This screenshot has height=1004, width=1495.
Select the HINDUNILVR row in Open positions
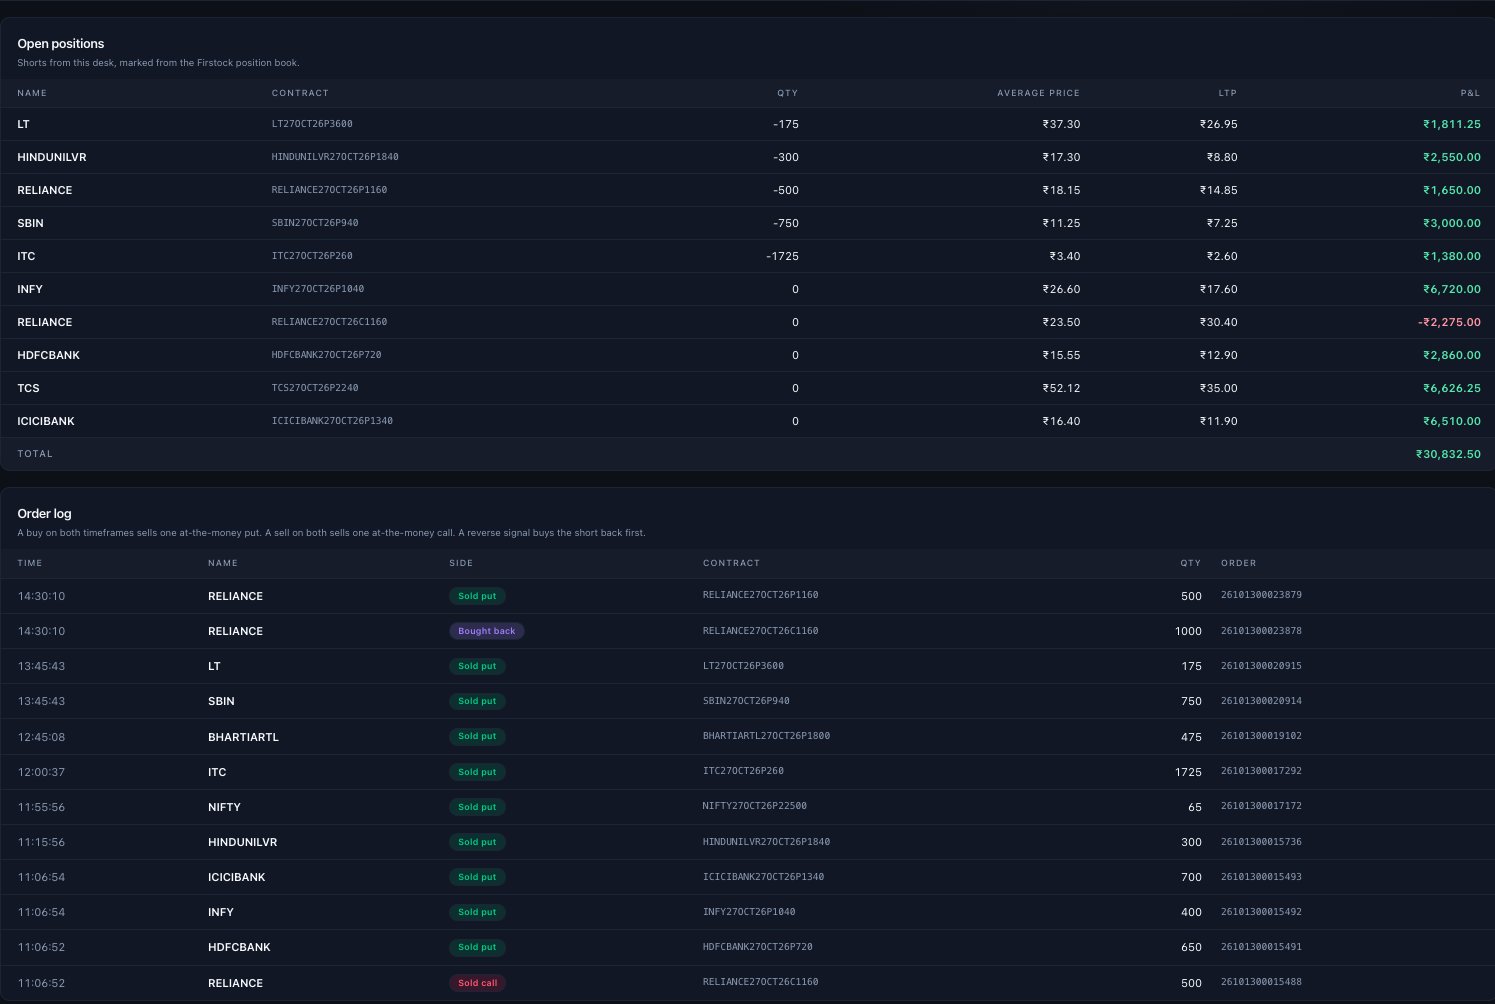(747, 157)
